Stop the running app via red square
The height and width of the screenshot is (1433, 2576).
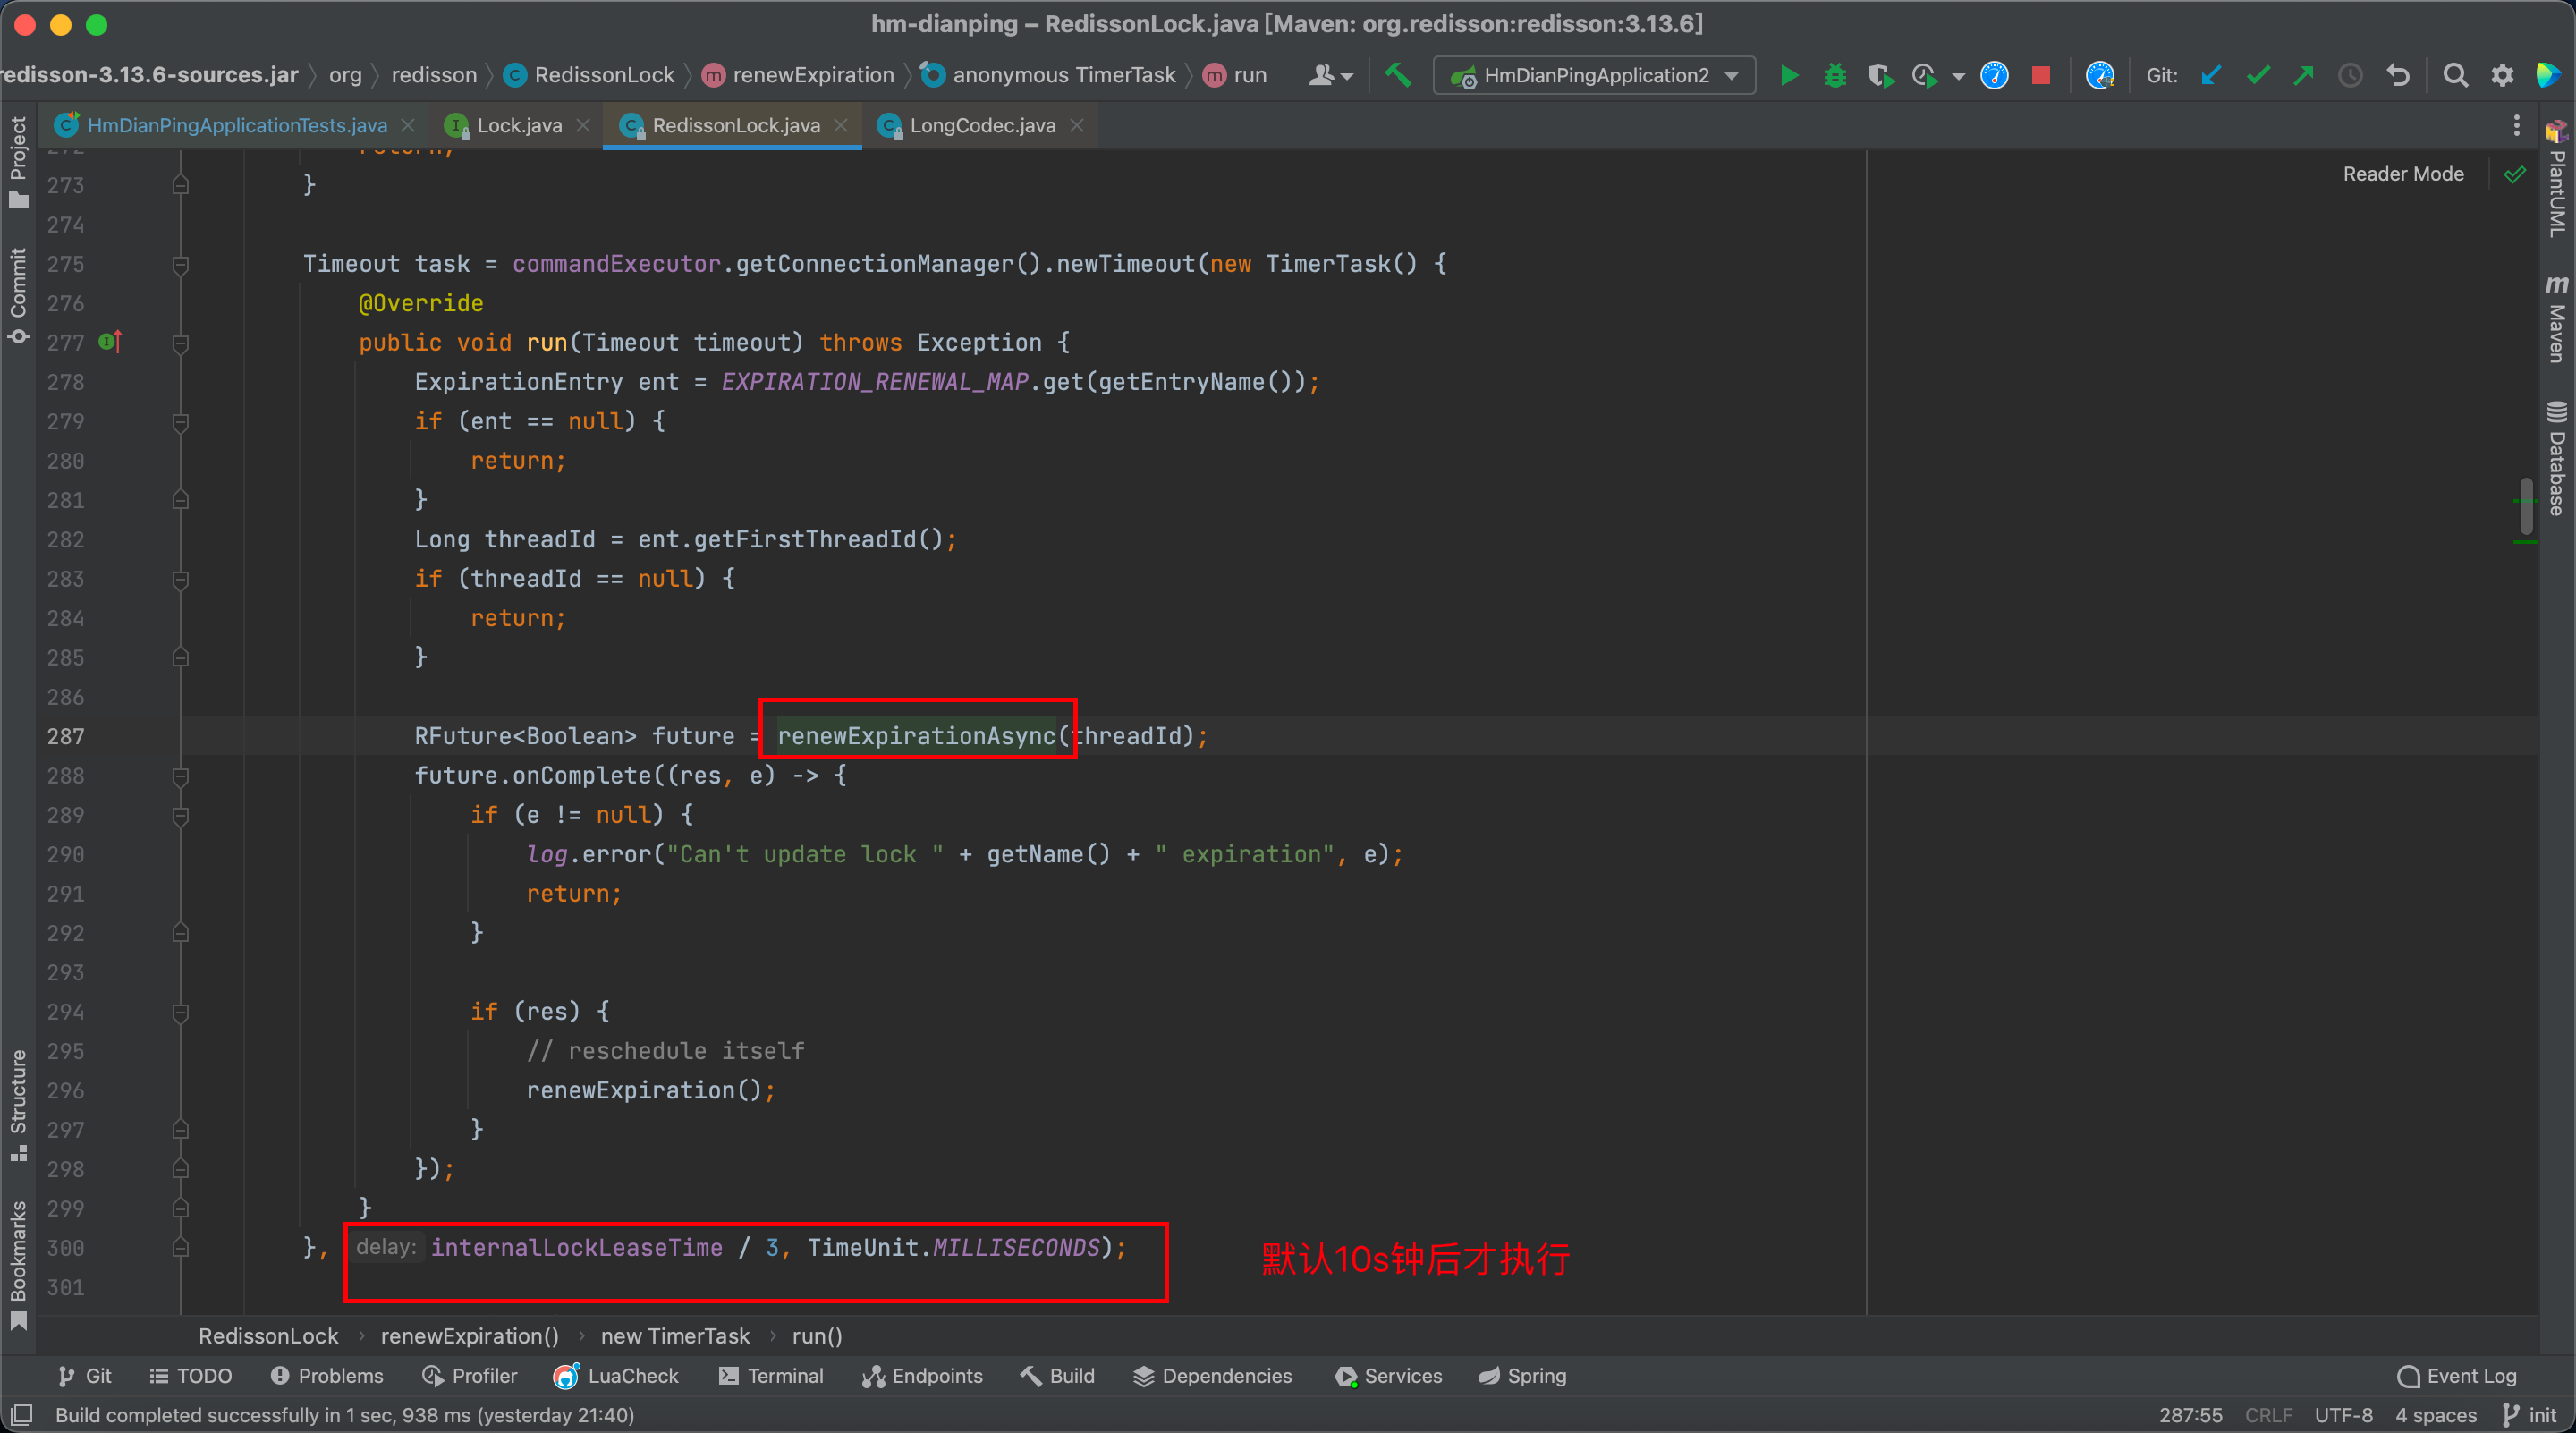click(2041, 75)
